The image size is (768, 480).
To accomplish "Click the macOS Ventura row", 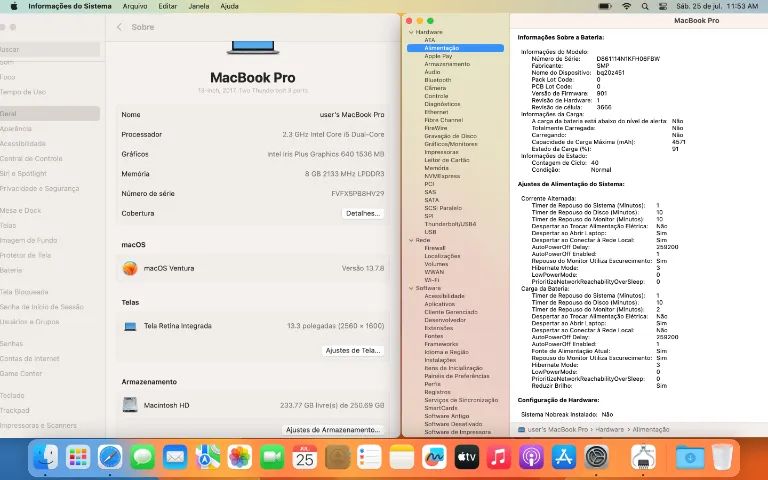I will point(253,268).
